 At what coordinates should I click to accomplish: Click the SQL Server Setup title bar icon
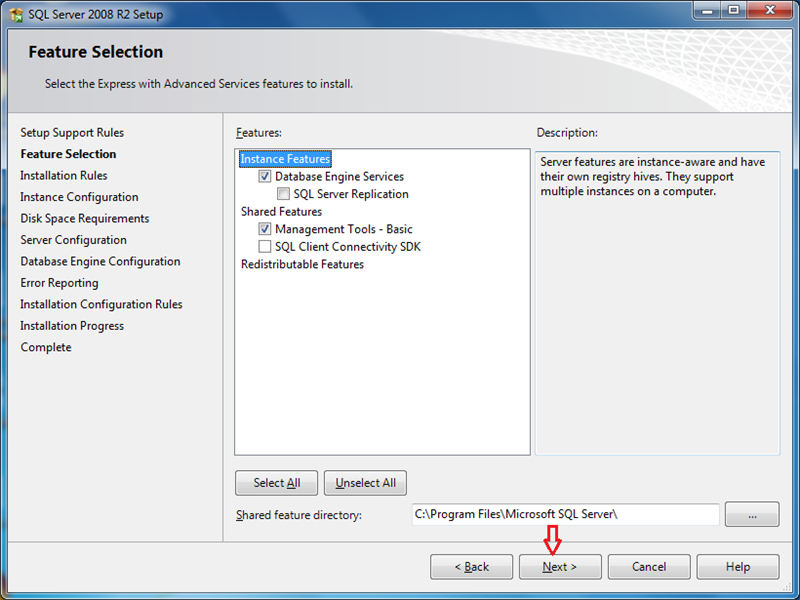(x=16, y=15)
